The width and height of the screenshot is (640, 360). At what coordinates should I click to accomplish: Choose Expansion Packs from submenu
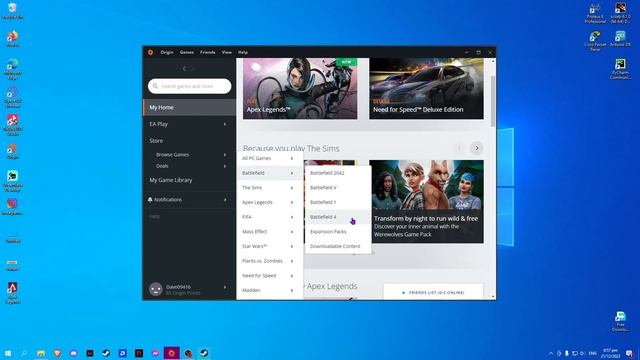[x=338, y=231]
